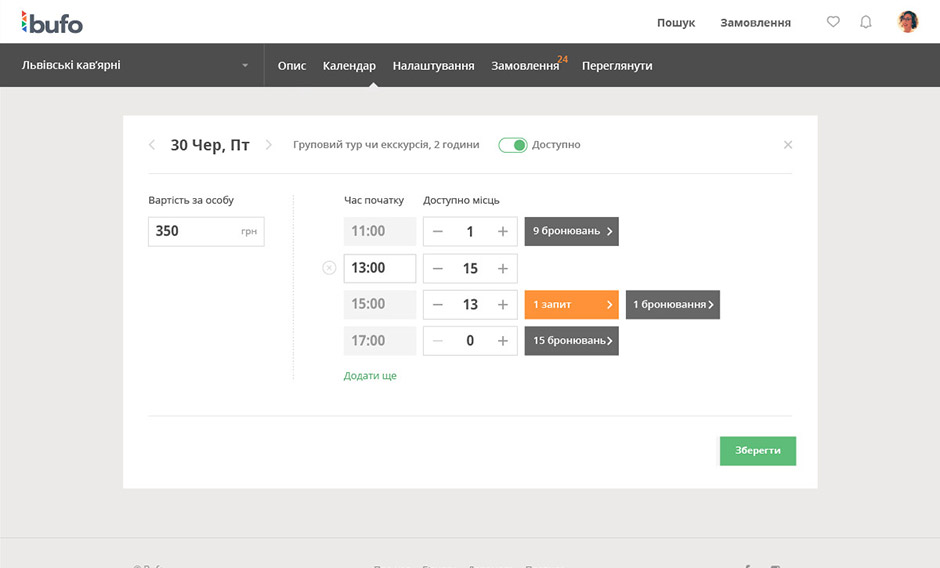Click the Додати ще link

[370, 376]
